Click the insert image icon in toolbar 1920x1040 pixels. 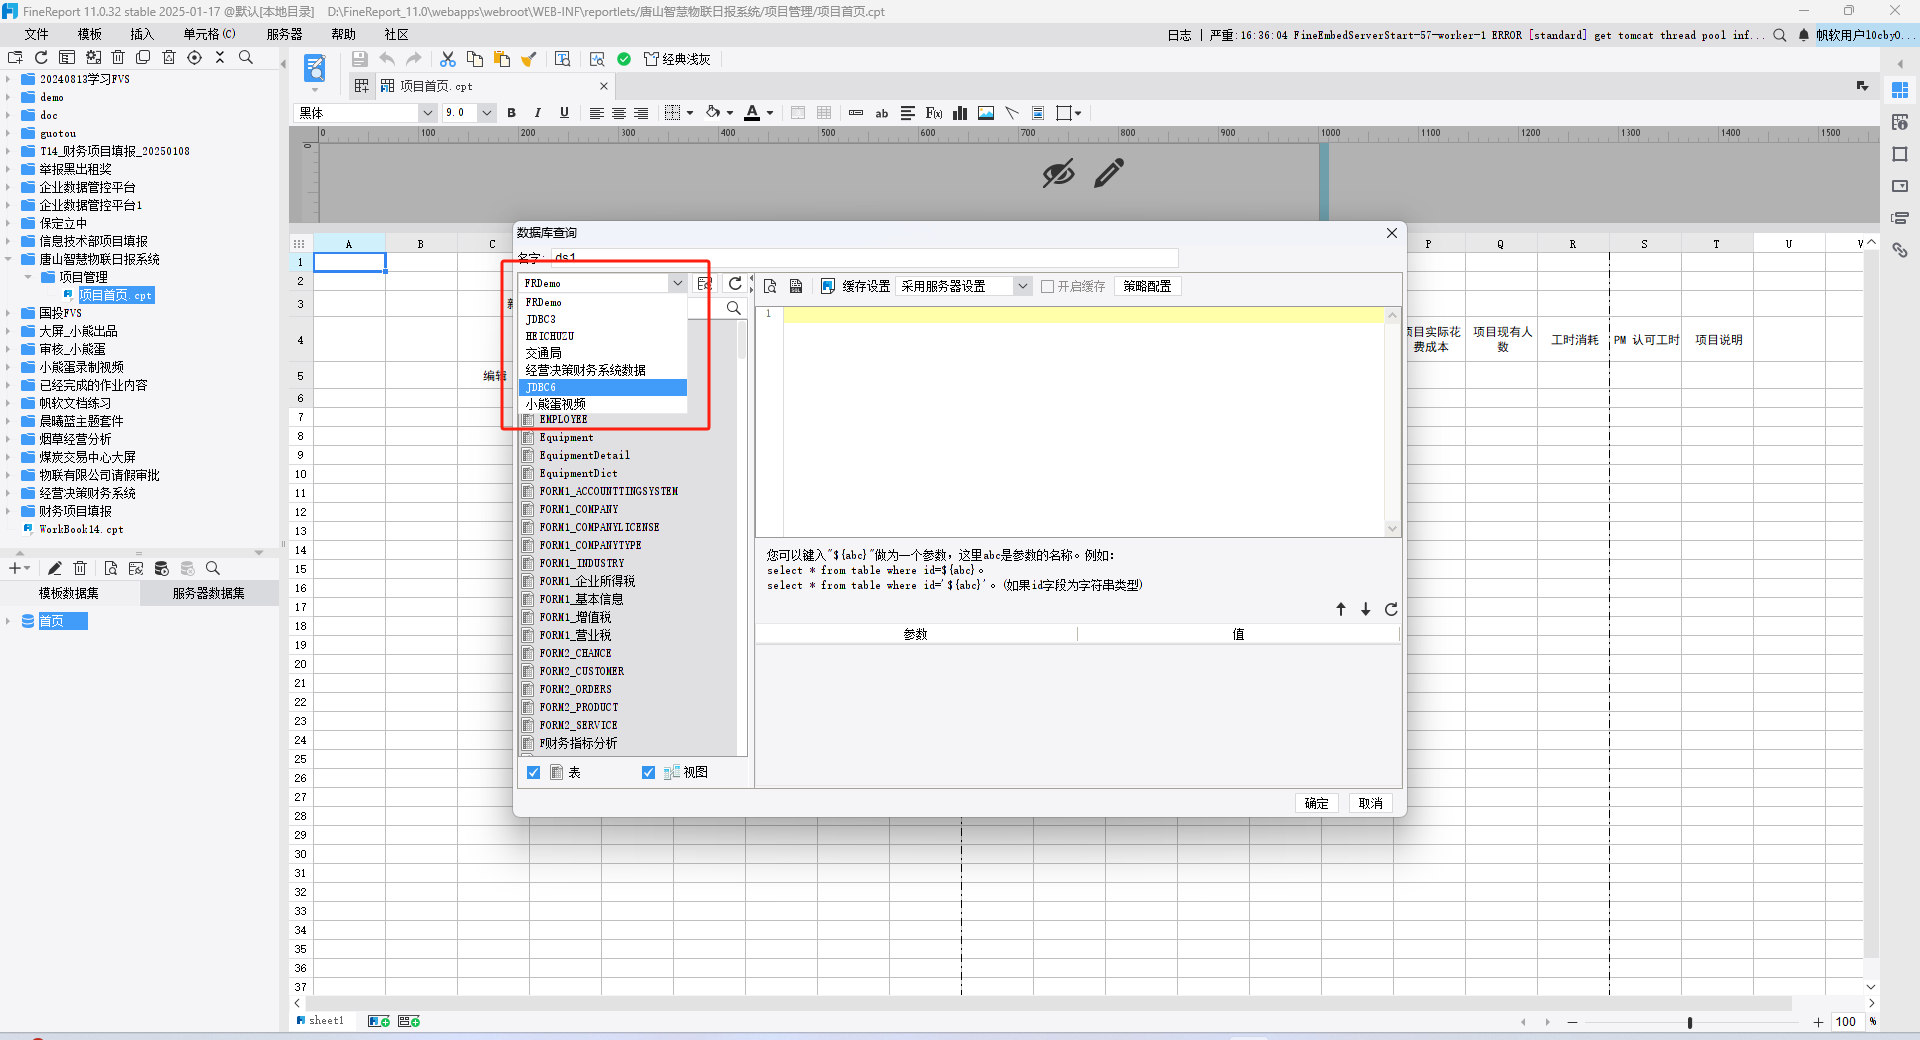click(986, 113)
